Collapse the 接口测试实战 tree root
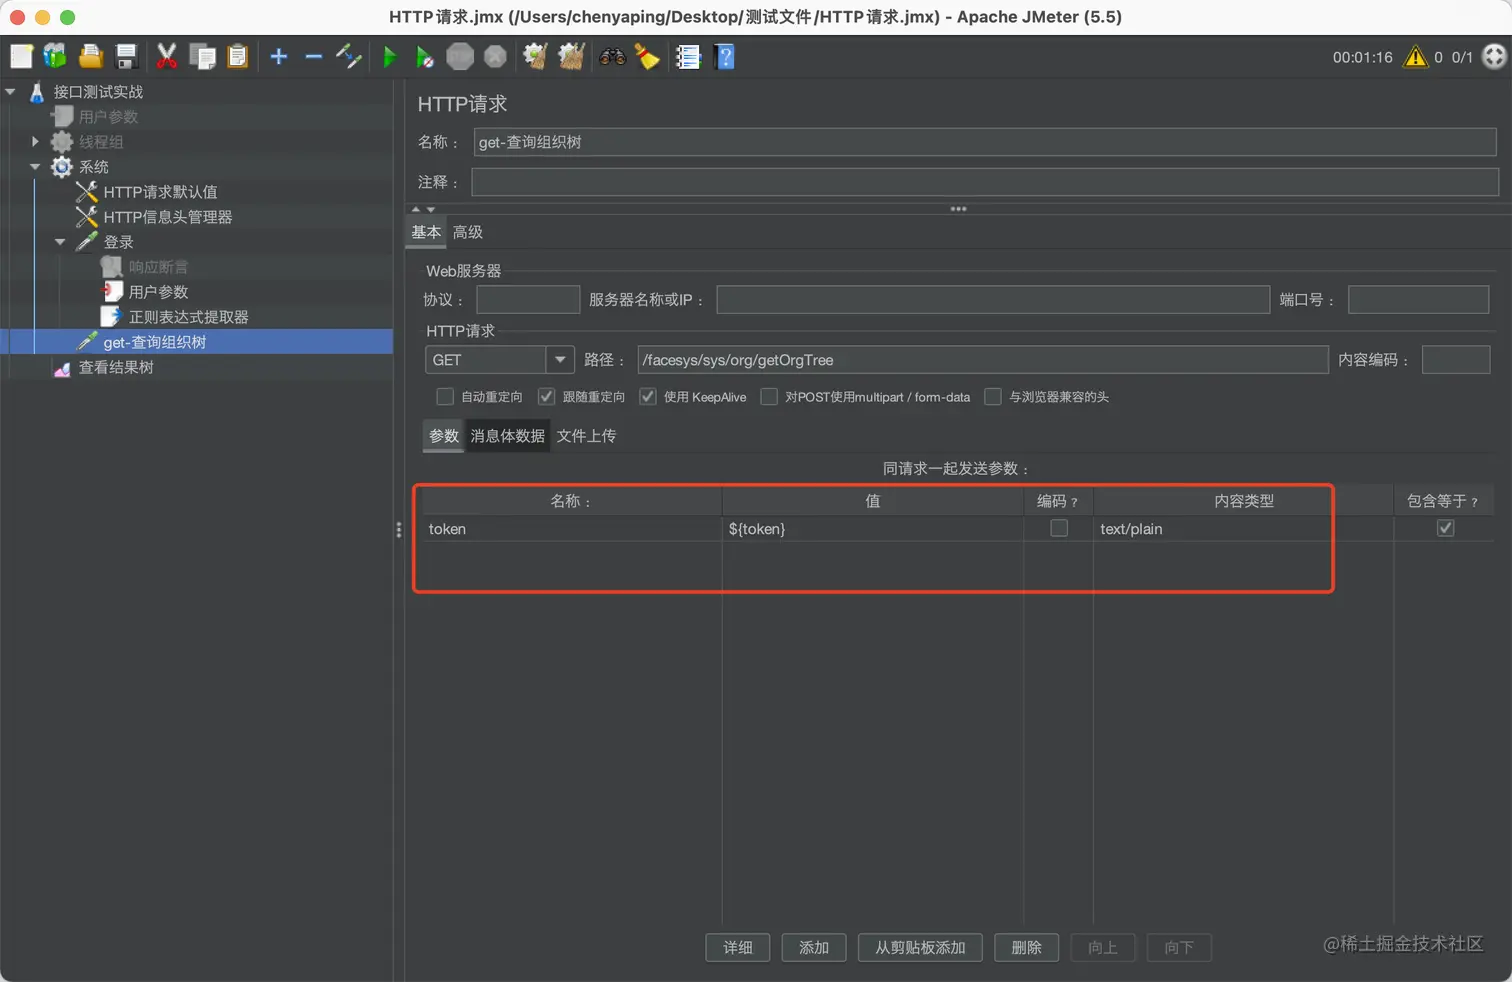The width and height of the screenshot is (1512, 982). (x=11, y=92)
